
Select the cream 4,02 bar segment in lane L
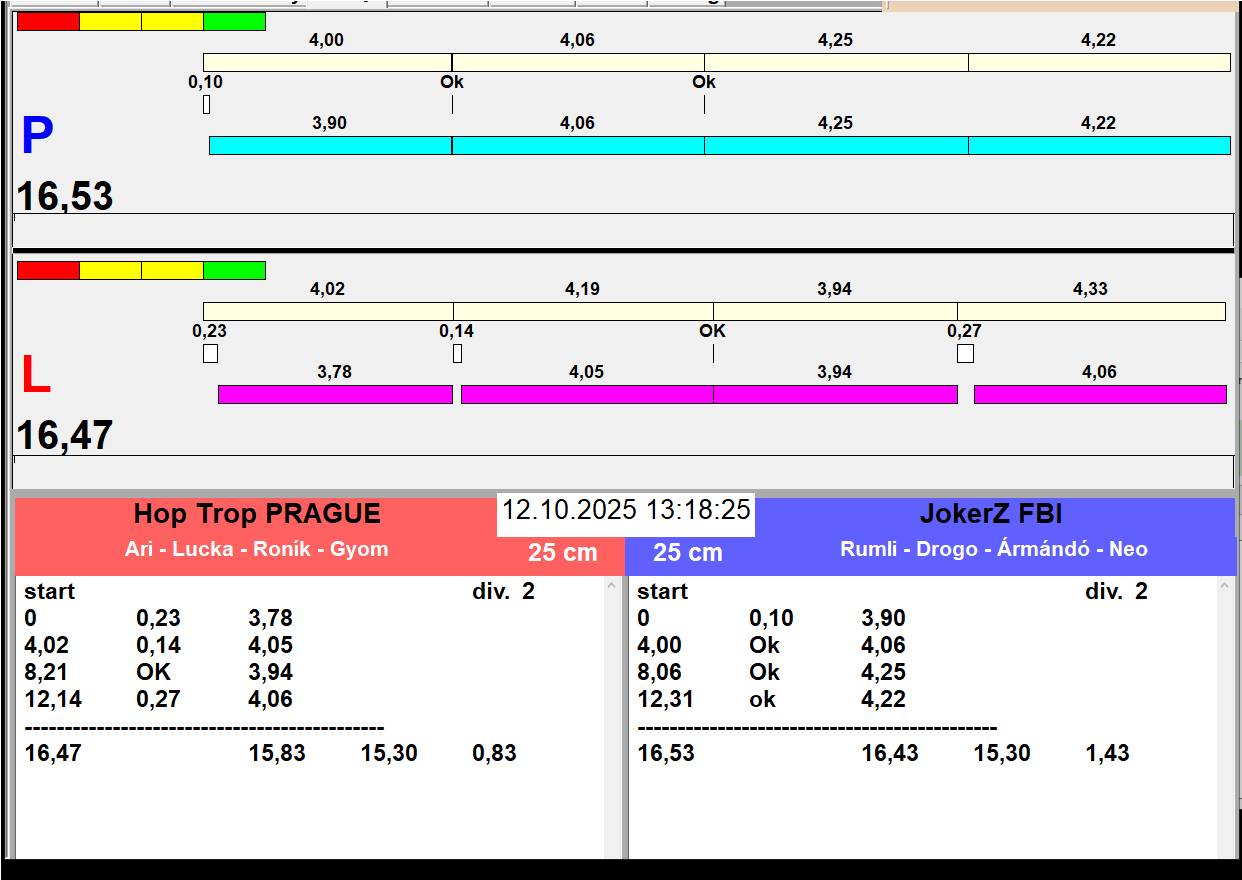click(x=328, y=311)
